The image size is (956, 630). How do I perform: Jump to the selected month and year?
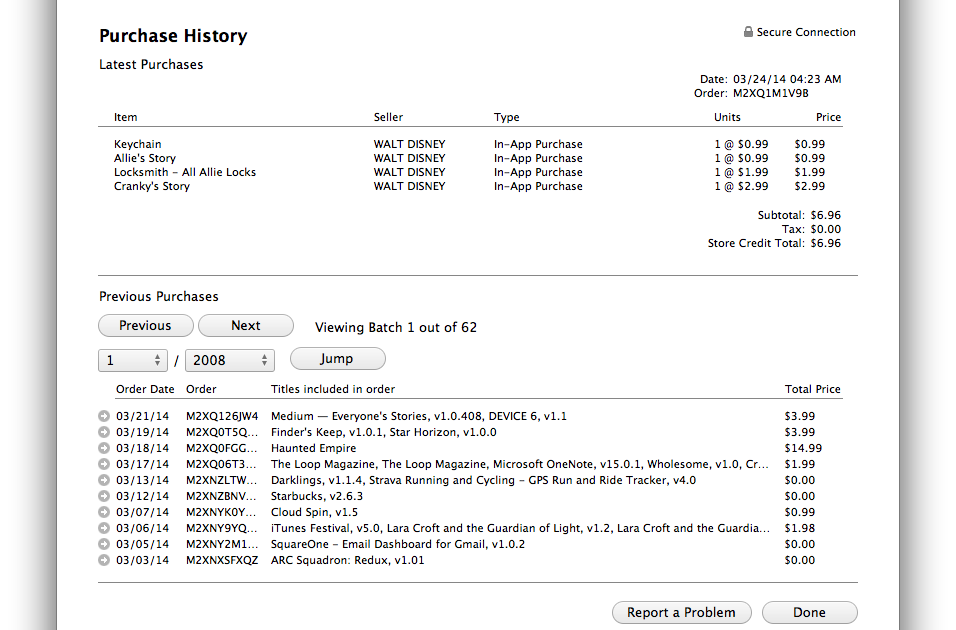pyautogui.click(x=338, y=359)
